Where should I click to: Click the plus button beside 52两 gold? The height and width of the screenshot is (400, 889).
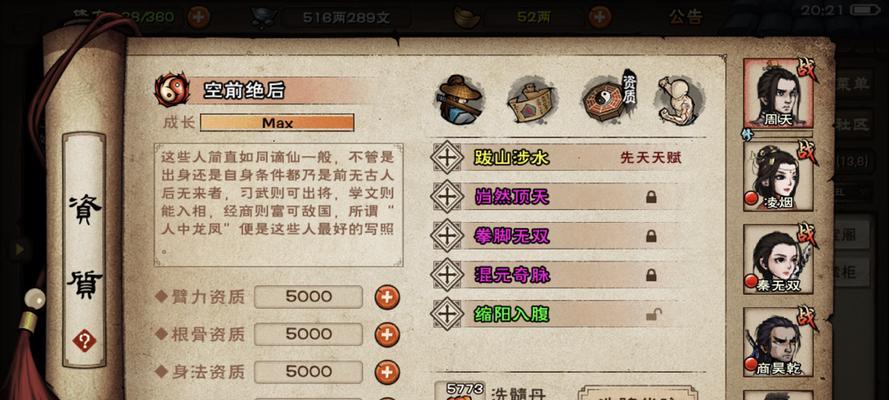599,17
